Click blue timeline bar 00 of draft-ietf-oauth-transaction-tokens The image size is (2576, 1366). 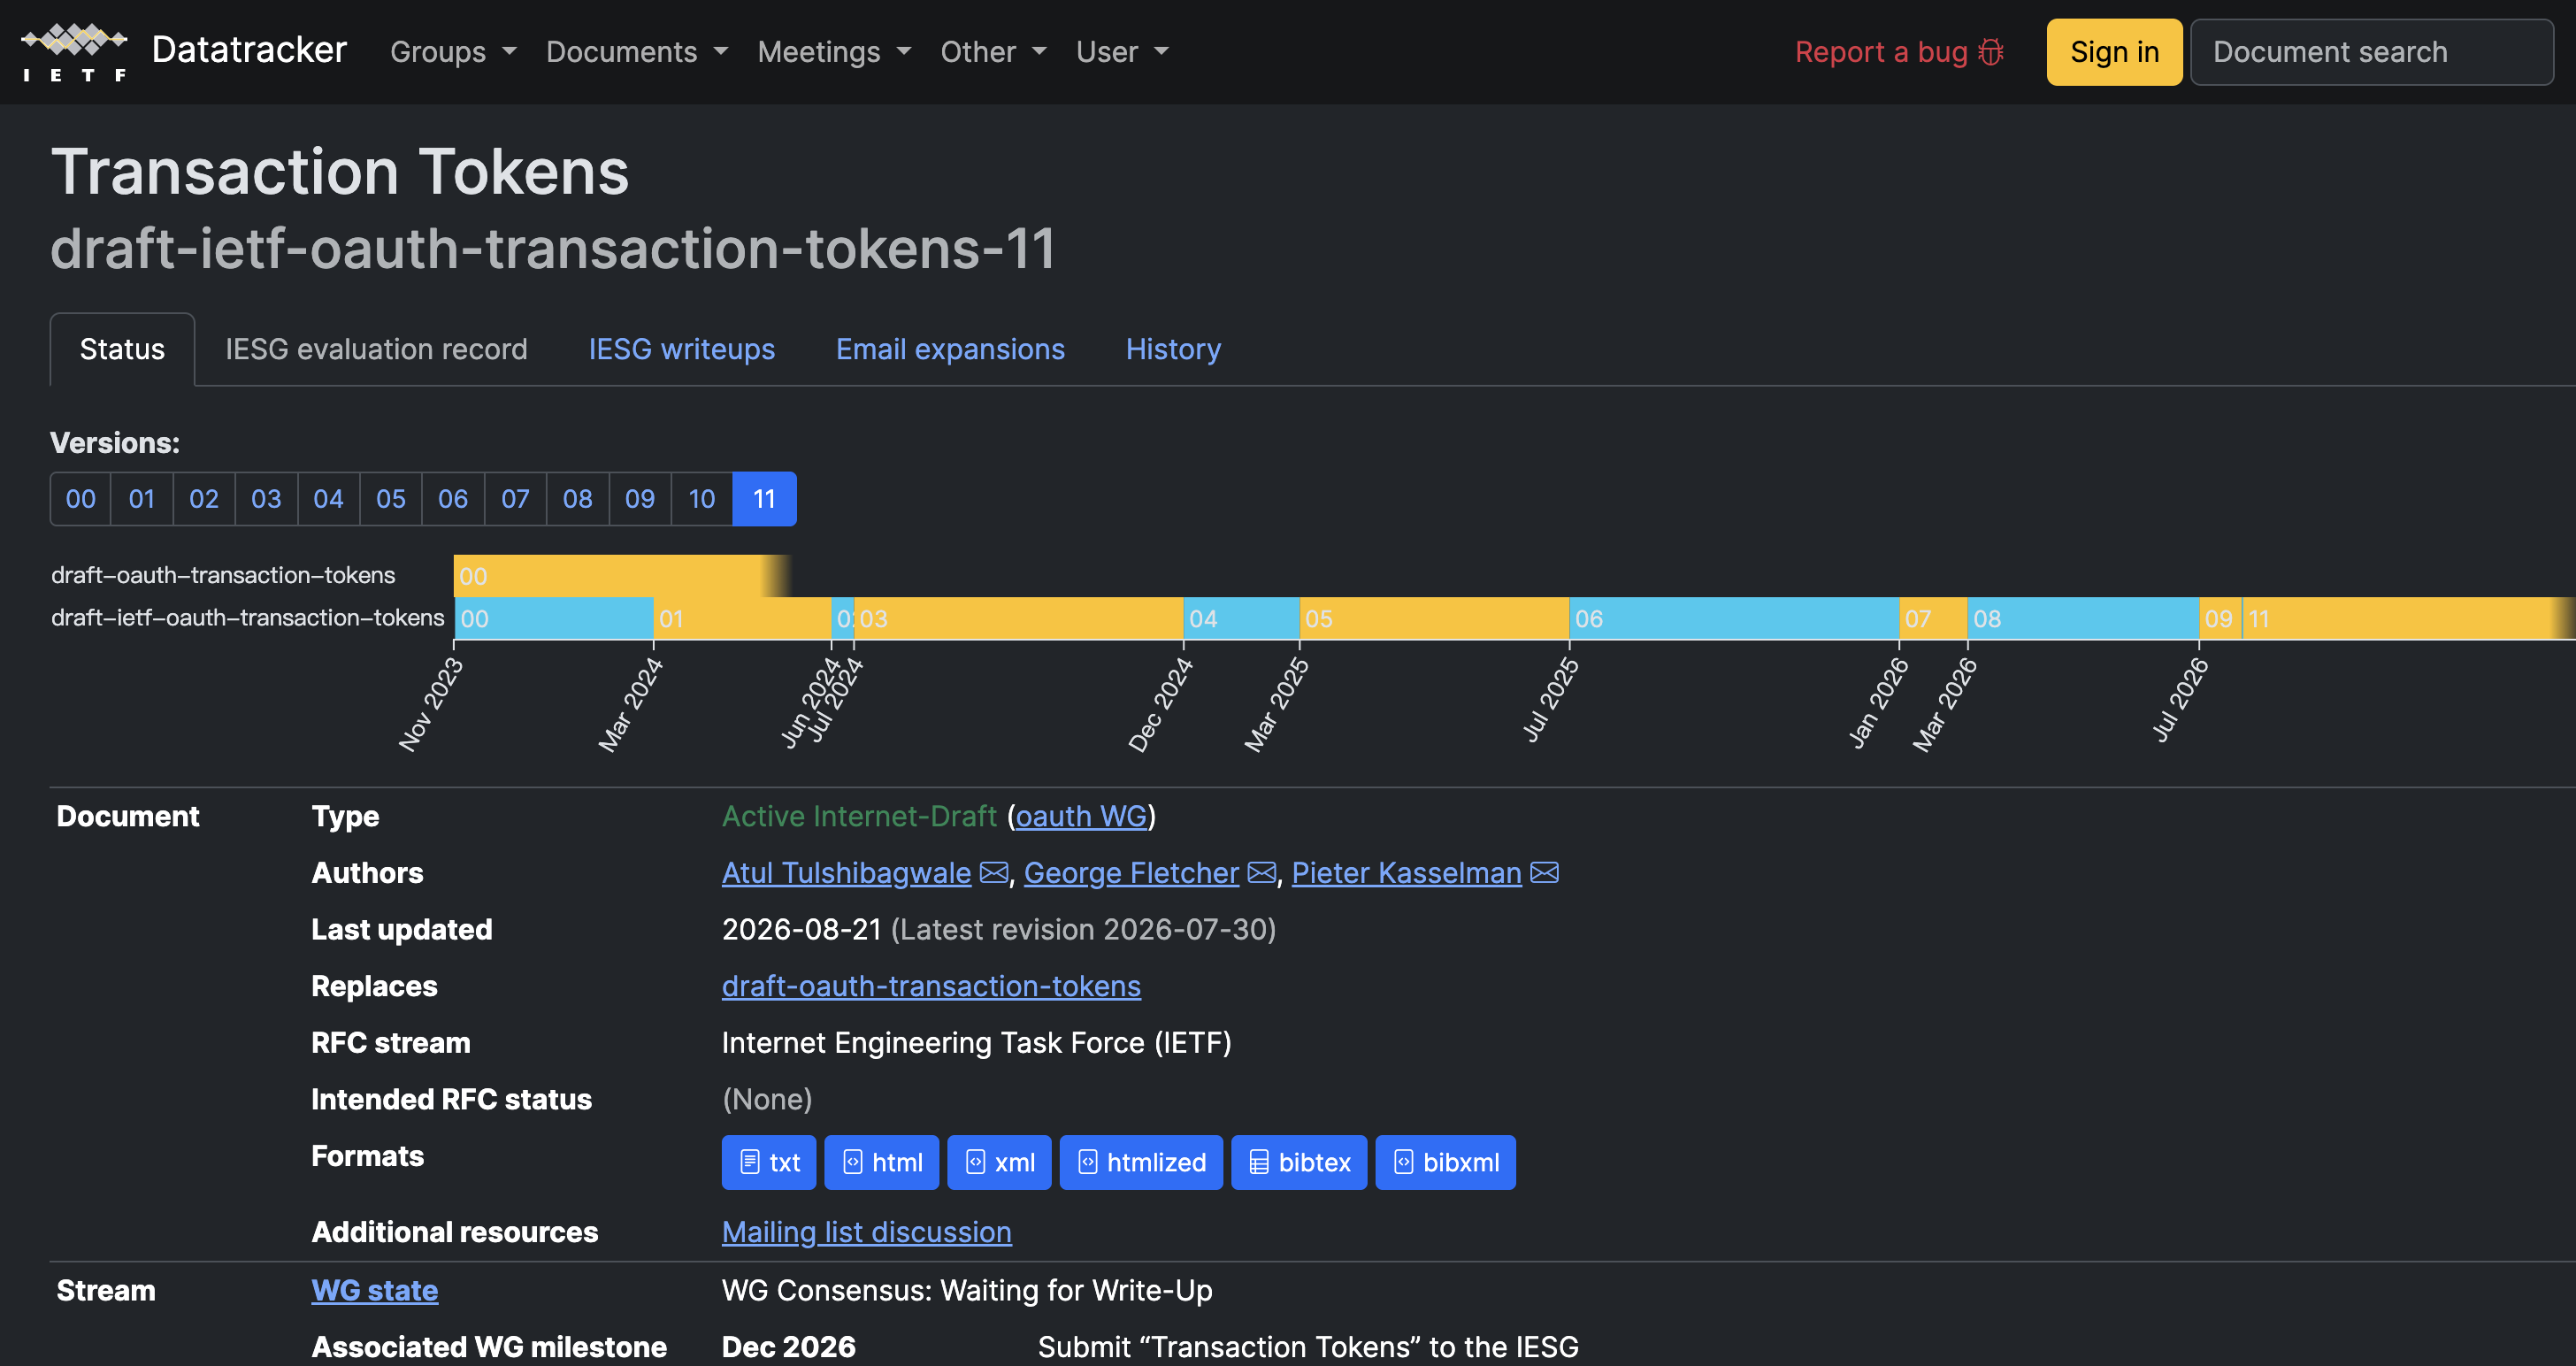[x=554, y=619]
